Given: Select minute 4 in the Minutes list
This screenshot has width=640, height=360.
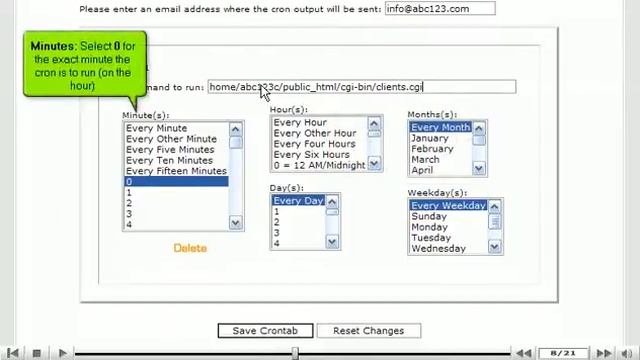Looking at the screenshot, I should pyautogui.click(x=176, y=224).
